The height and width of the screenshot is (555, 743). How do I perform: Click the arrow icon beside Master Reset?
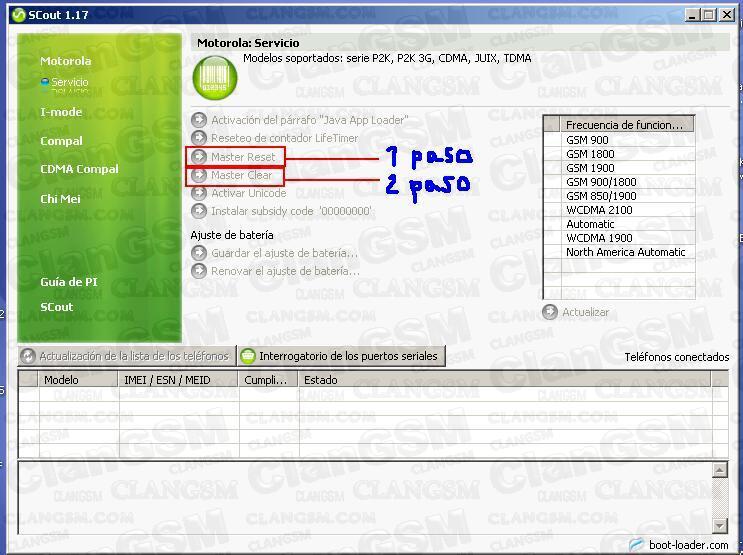pyautogui.click(x=199, y=157)
